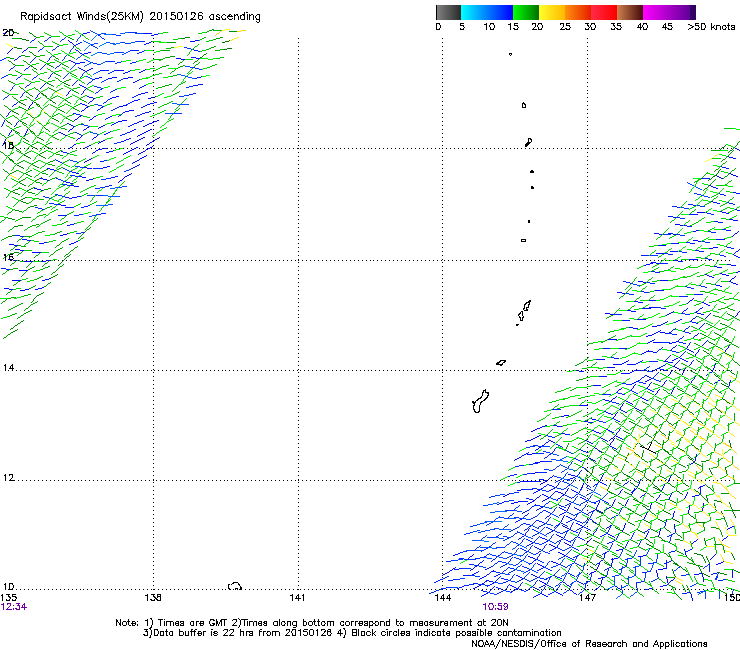Image resolution: width=740 pixels, height=650 pixels.
Task: Click the latitude label '14'
Action: pos(8,368)
